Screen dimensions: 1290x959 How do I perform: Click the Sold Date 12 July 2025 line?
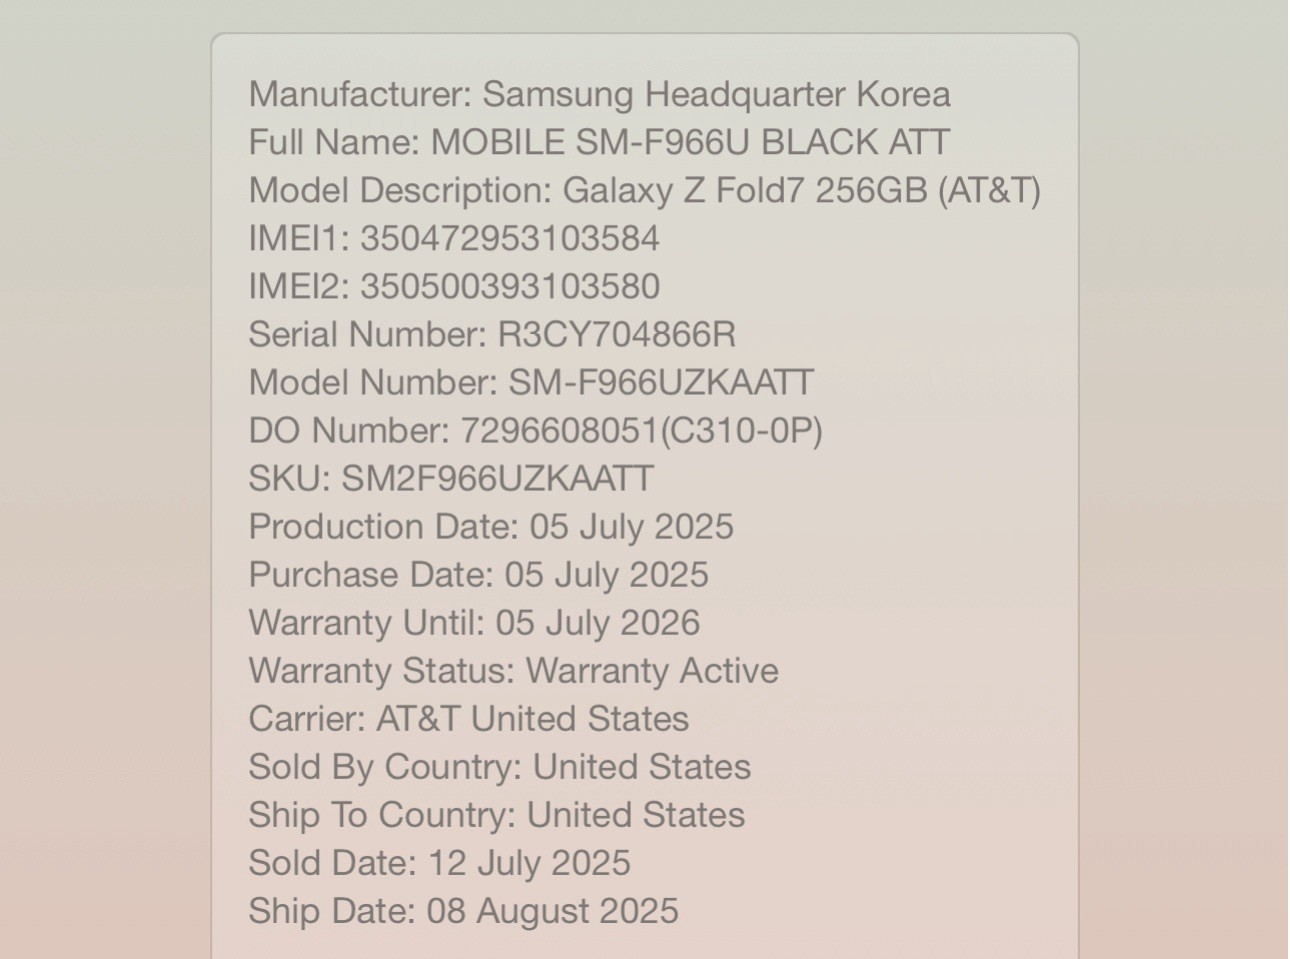click(x=439, y=863)
